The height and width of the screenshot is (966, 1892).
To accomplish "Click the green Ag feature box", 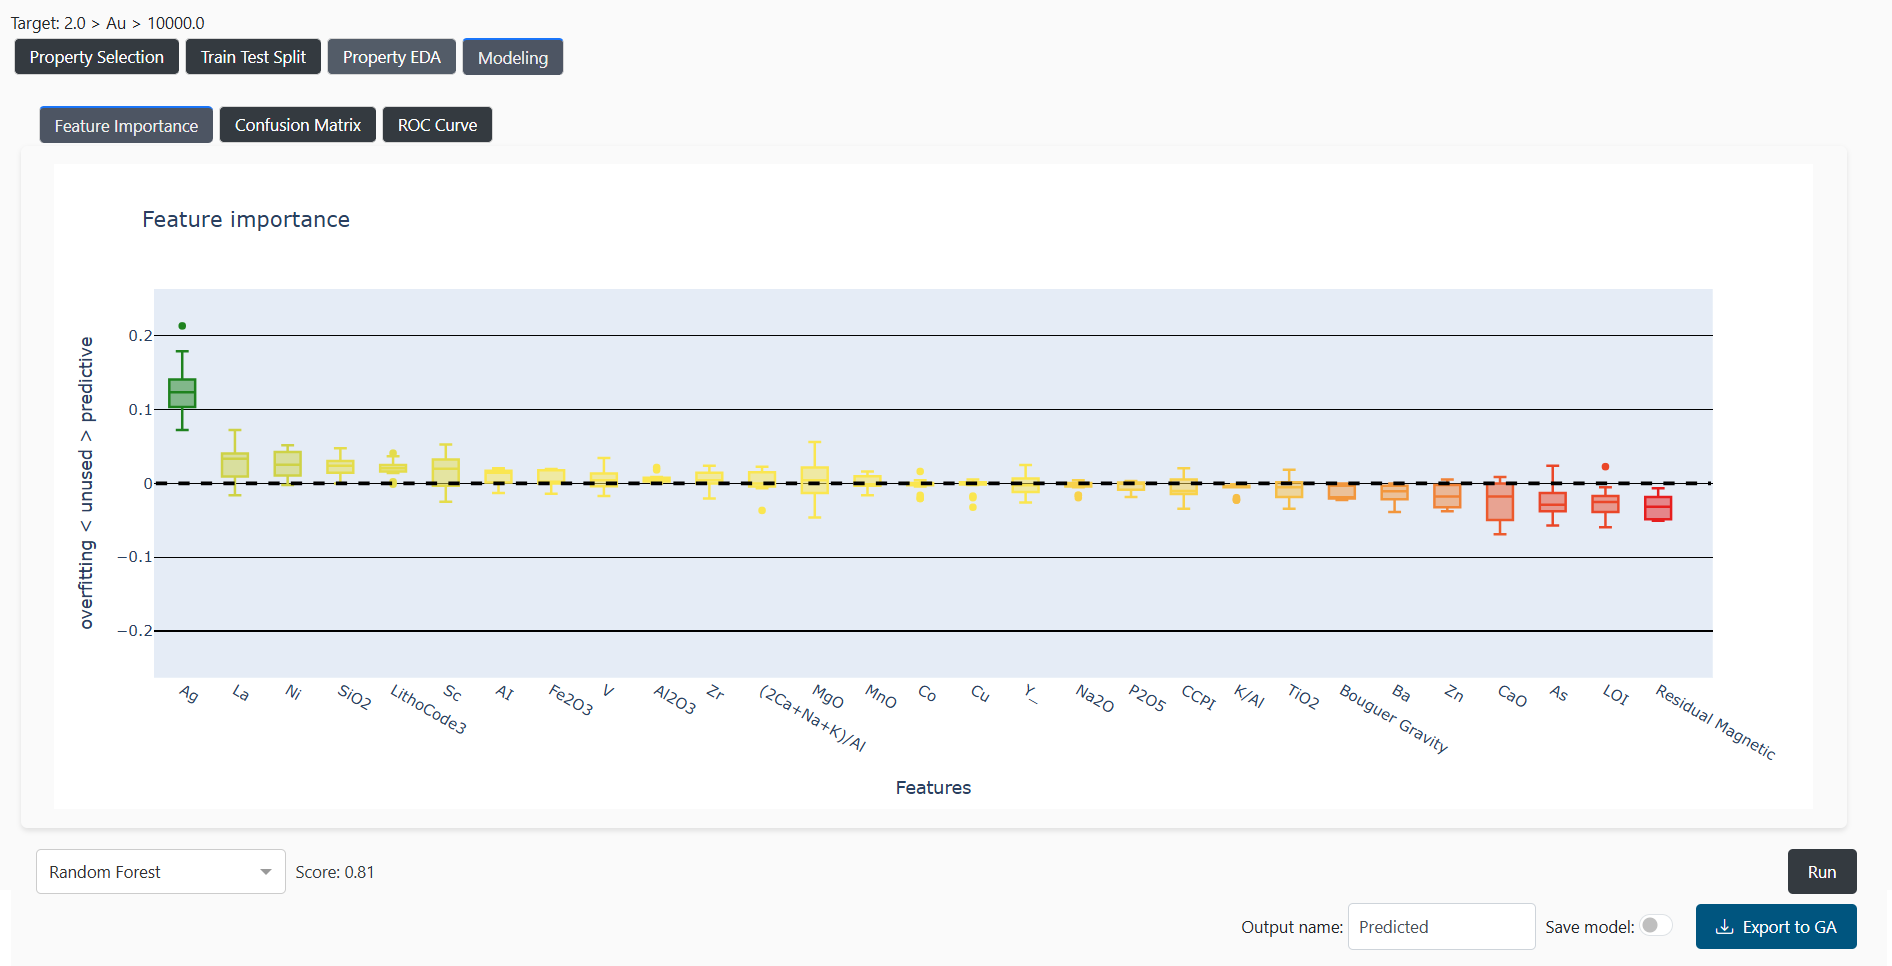I will [182, 393].
